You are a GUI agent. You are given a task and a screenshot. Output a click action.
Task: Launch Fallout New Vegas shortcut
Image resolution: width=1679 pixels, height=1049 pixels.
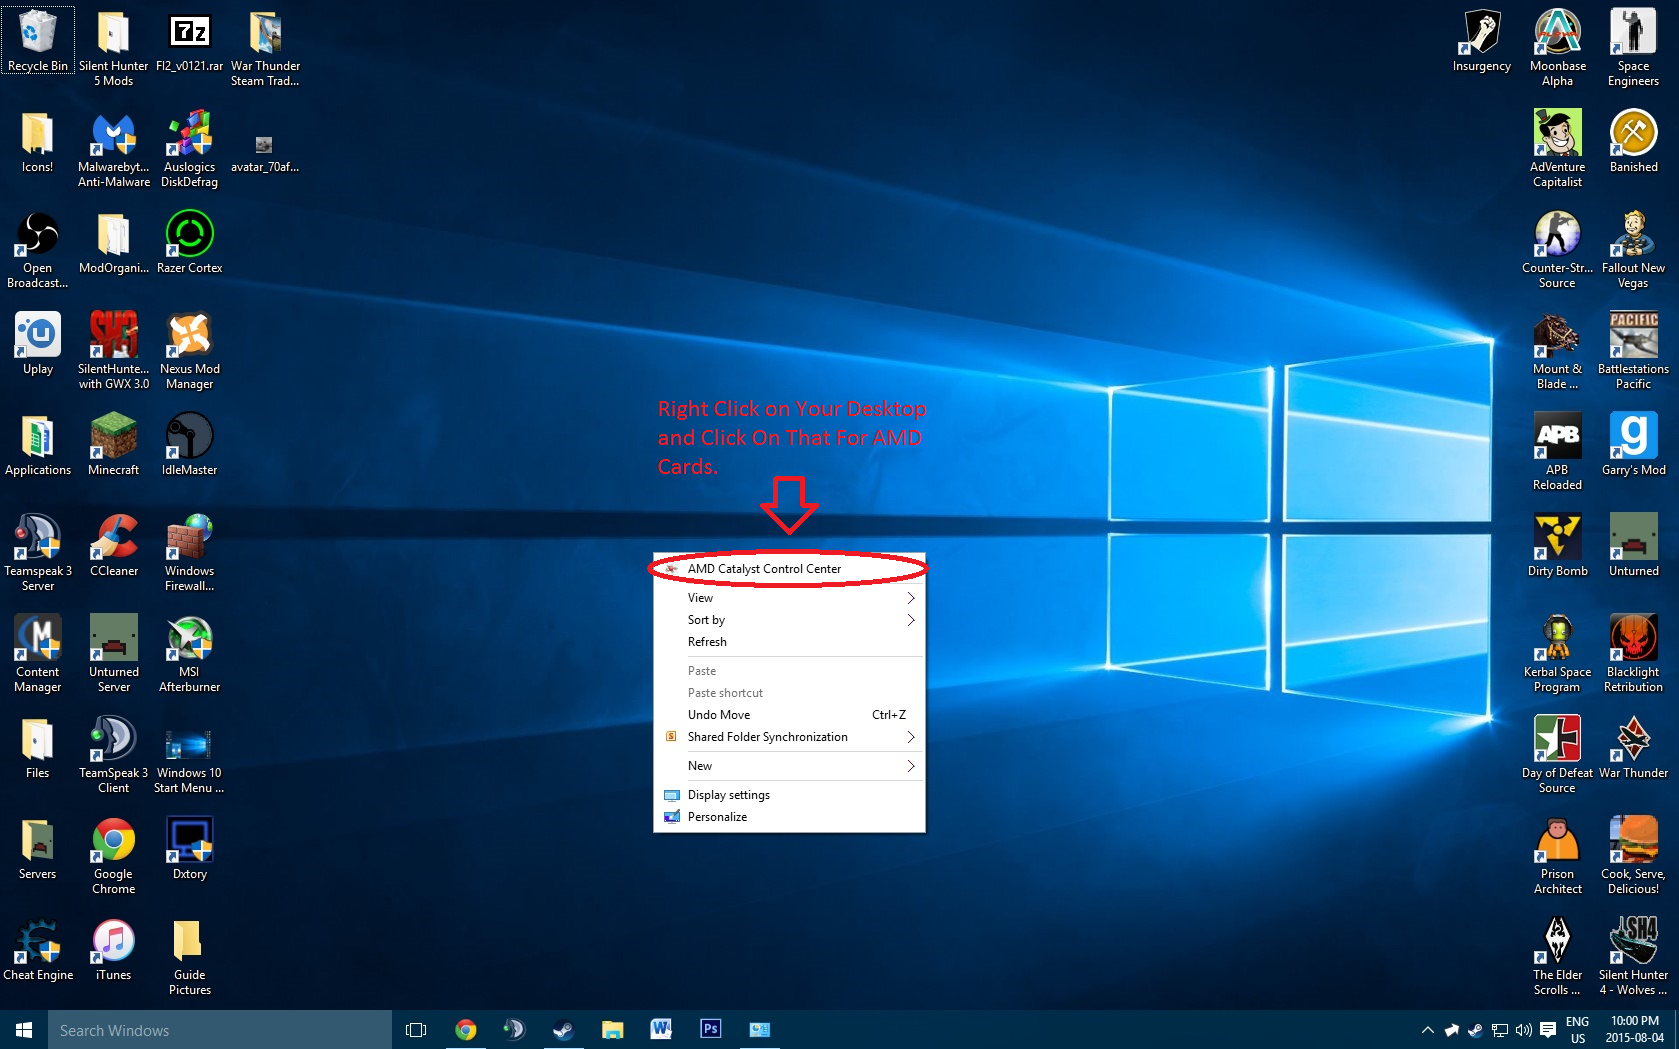(x=1634, y=250)
